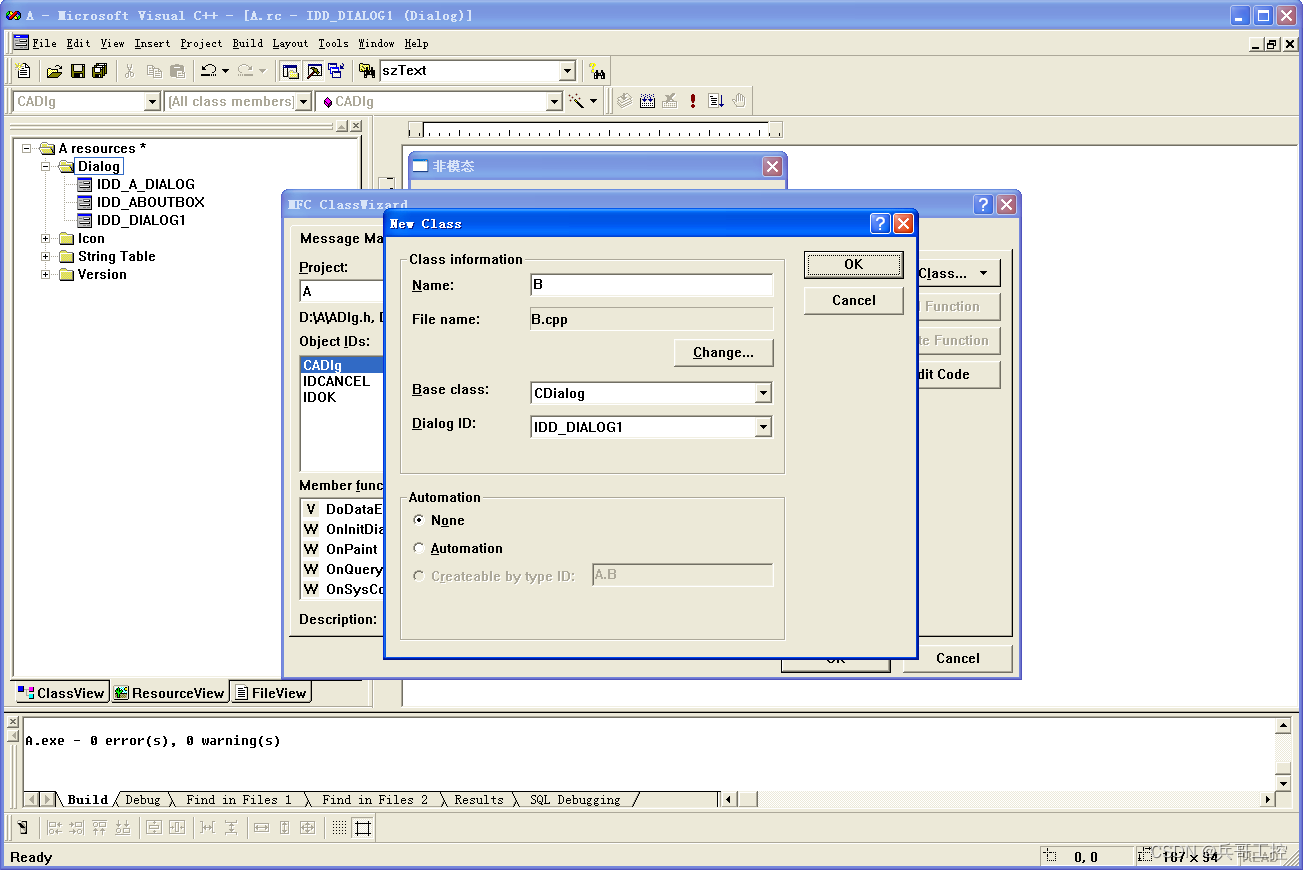This screenshot has width=1303, height=870.
Task: Open the Build menu
Action: click(x=247, y=43)
